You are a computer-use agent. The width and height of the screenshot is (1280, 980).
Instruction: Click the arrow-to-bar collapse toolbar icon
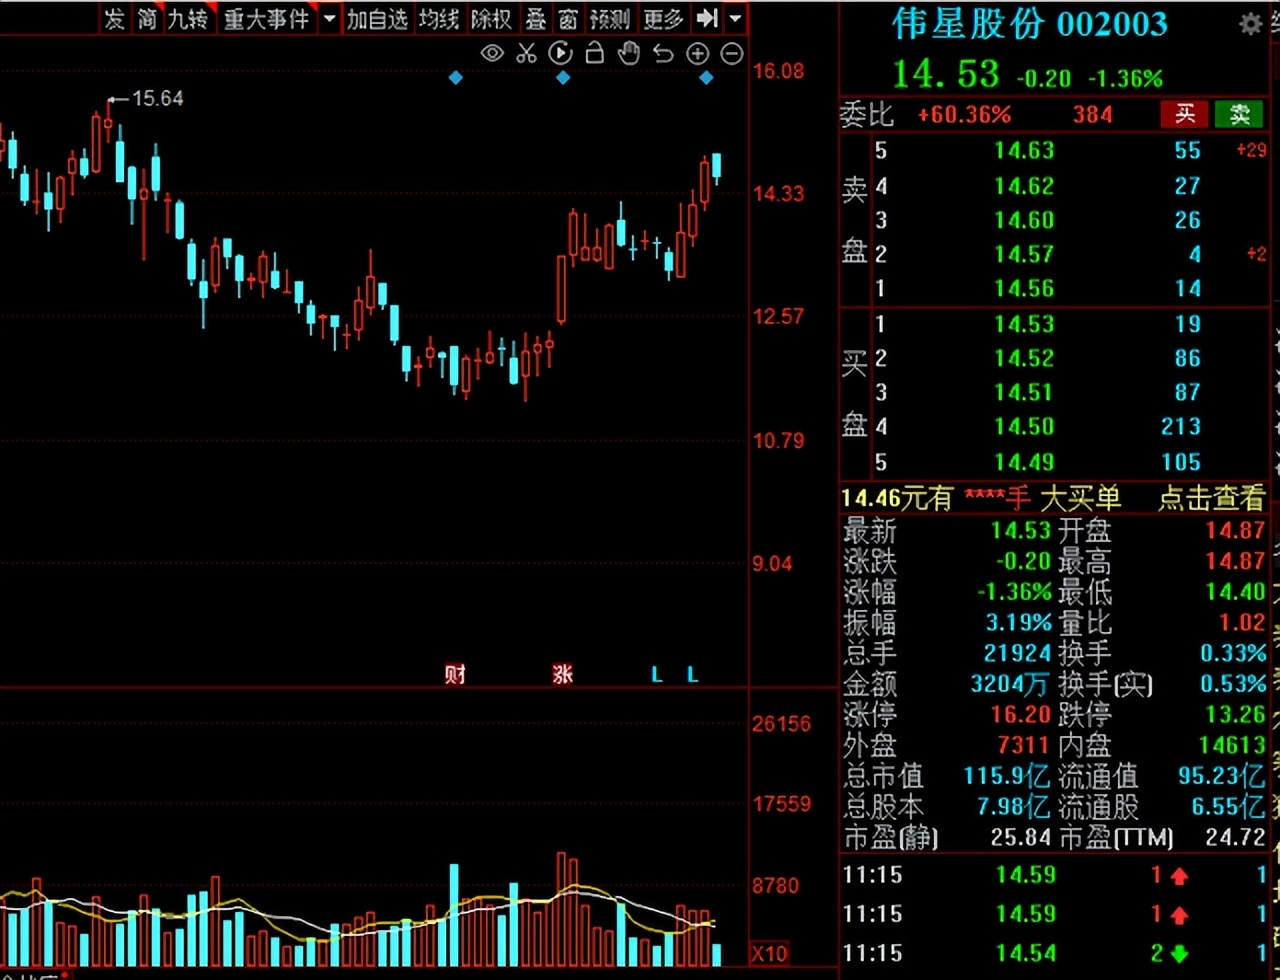[707, 18]
